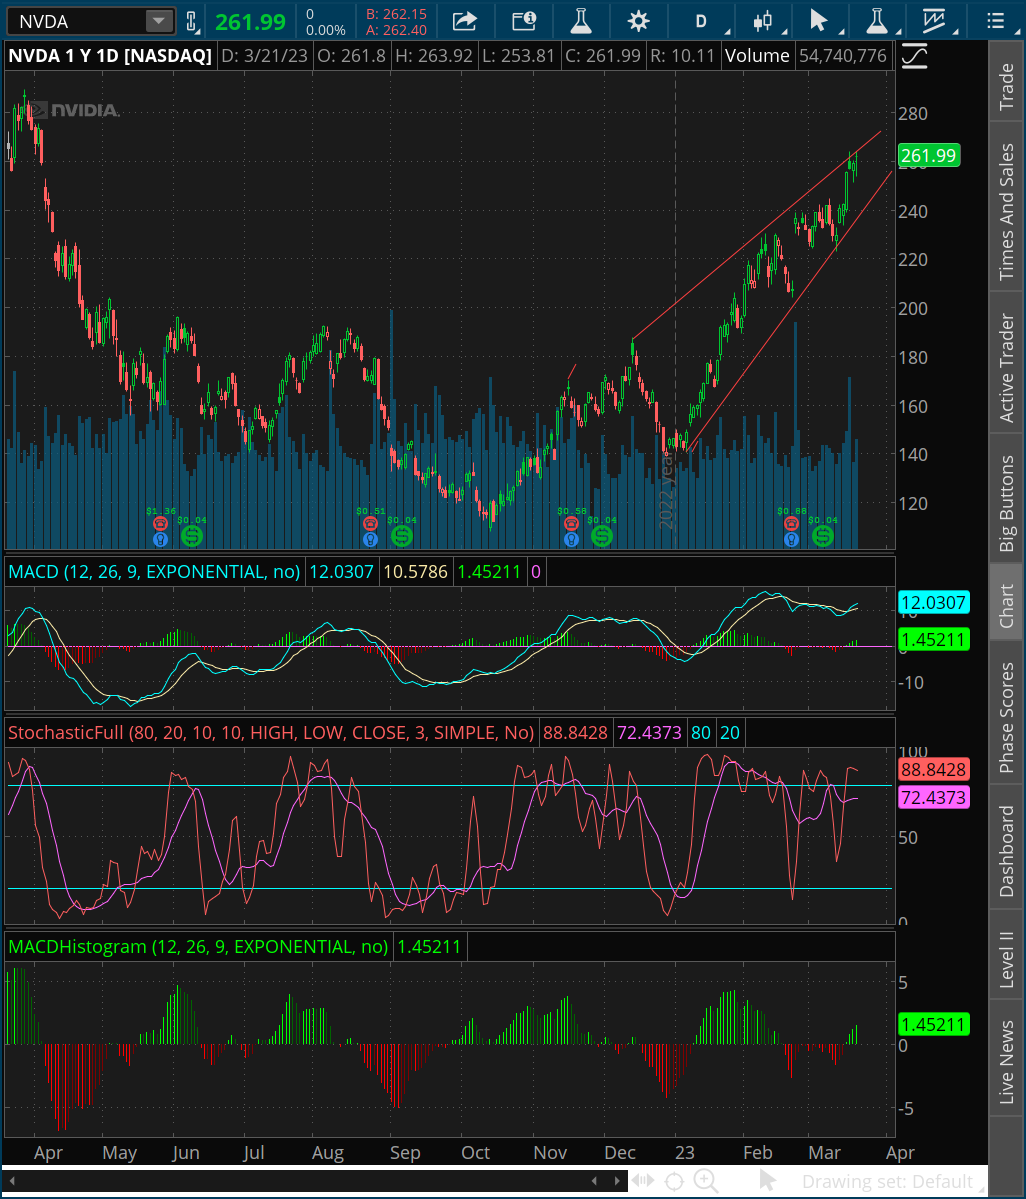
Task: Click the magnifier zoom-in icon
Action: coord(706,1181)
